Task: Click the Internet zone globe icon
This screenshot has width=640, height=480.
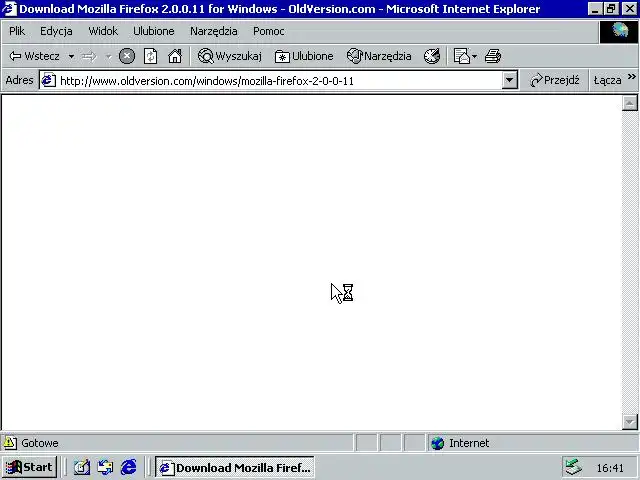Action: pyautogui.click(x=438, y=443)
